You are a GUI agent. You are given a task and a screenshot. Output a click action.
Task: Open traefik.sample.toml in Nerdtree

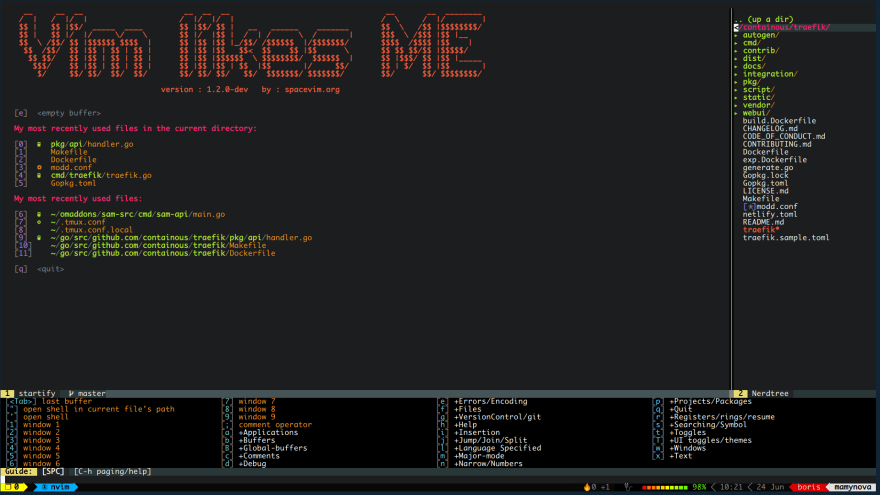(786, 238)
